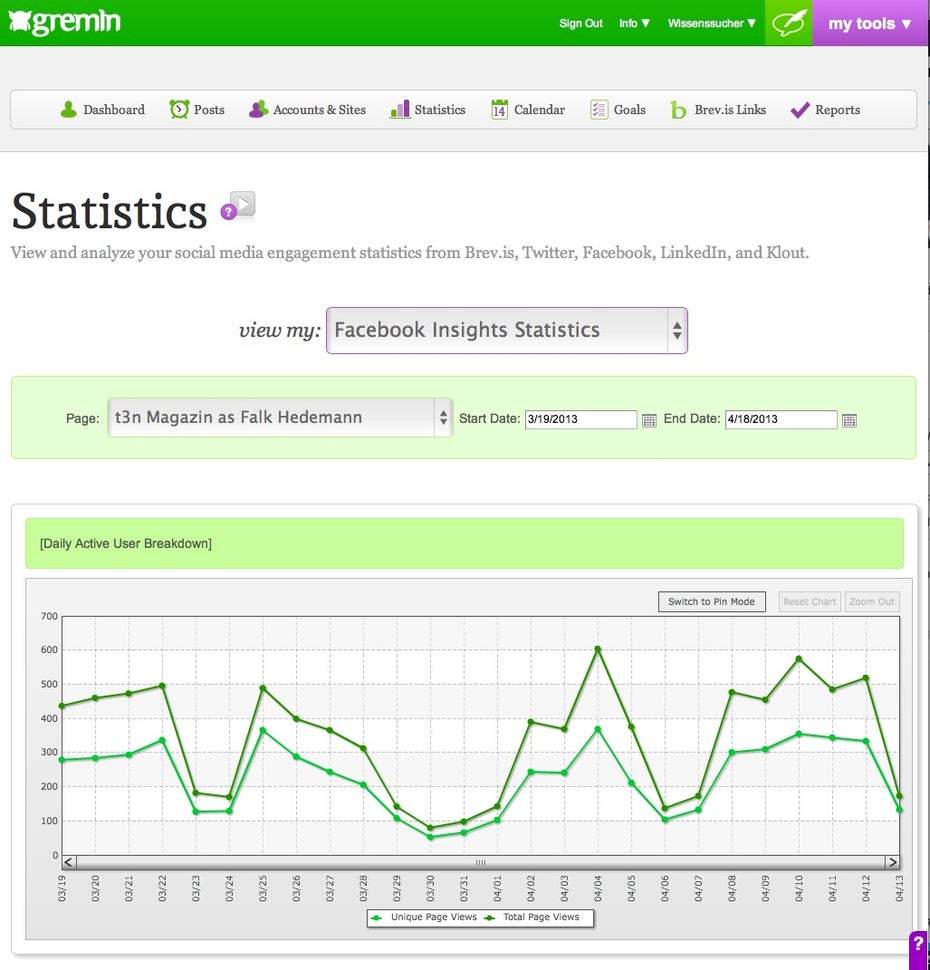Viewport: 930px width, 970px height.
Task: Click the Statistics bar chart icon
Action: click(x=400, y=109)
